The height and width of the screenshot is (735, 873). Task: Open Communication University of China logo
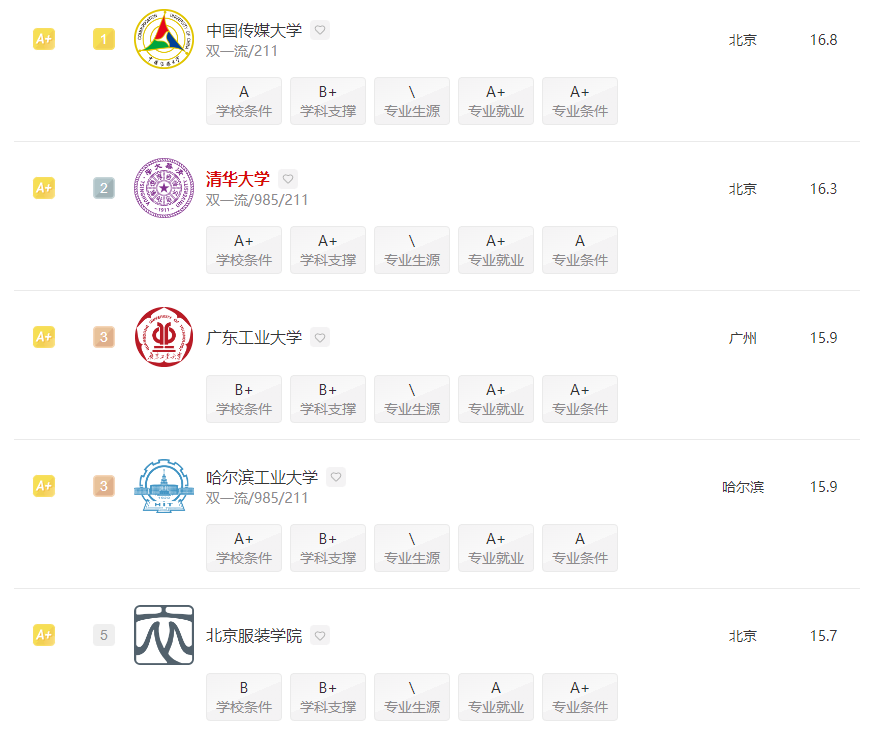(x=163, y=39)
